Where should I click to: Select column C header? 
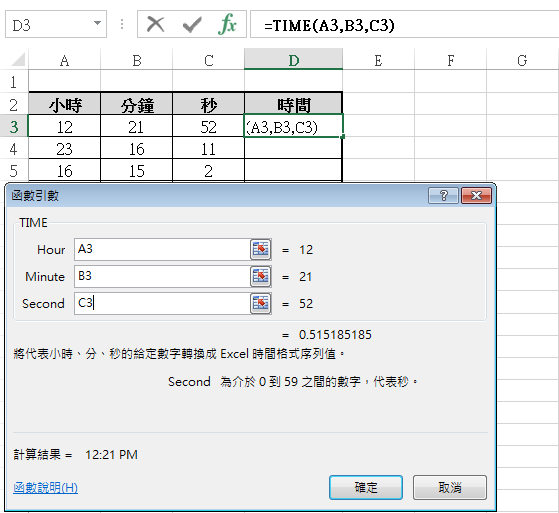coord(209,60)
